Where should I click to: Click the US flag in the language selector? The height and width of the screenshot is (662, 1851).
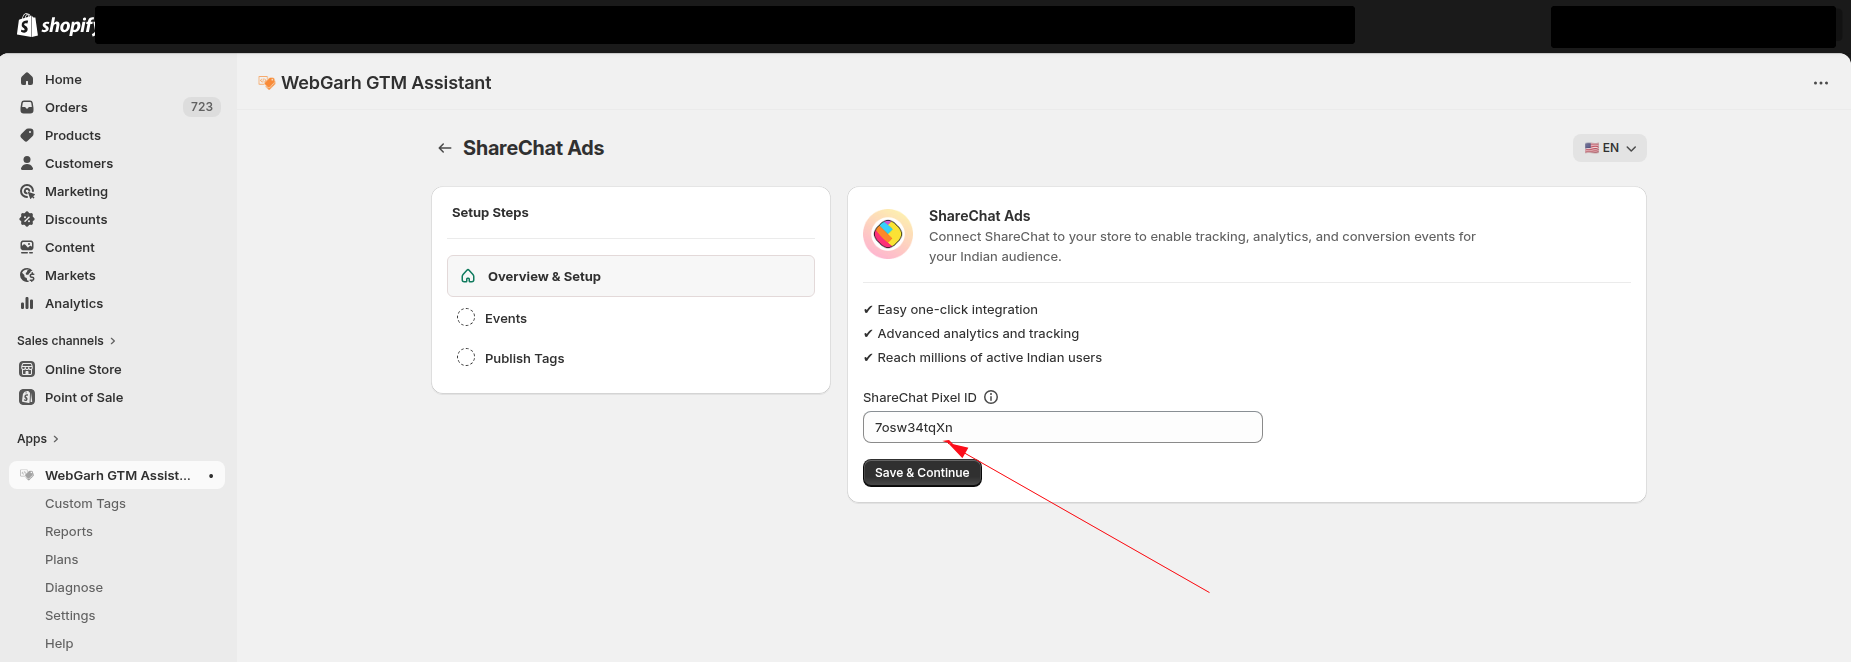coord(1591,148)
